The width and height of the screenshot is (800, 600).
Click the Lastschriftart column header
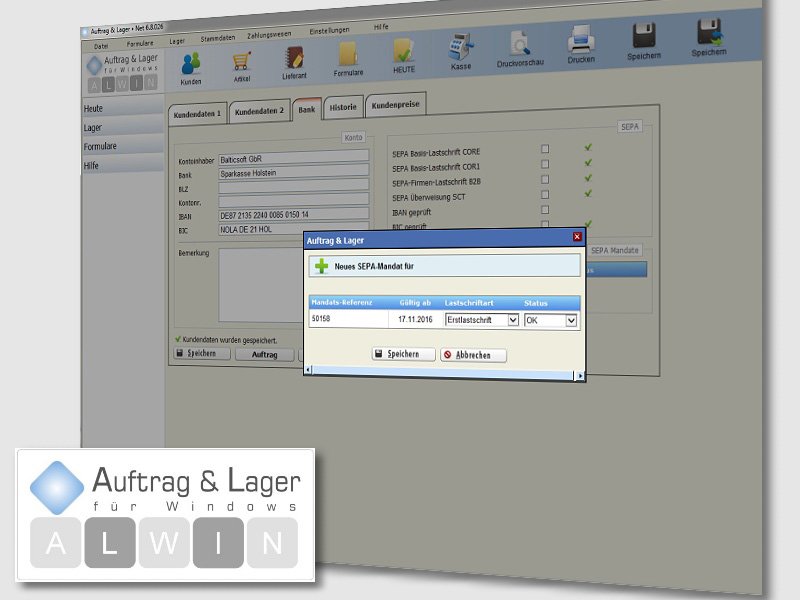point(469,303)
